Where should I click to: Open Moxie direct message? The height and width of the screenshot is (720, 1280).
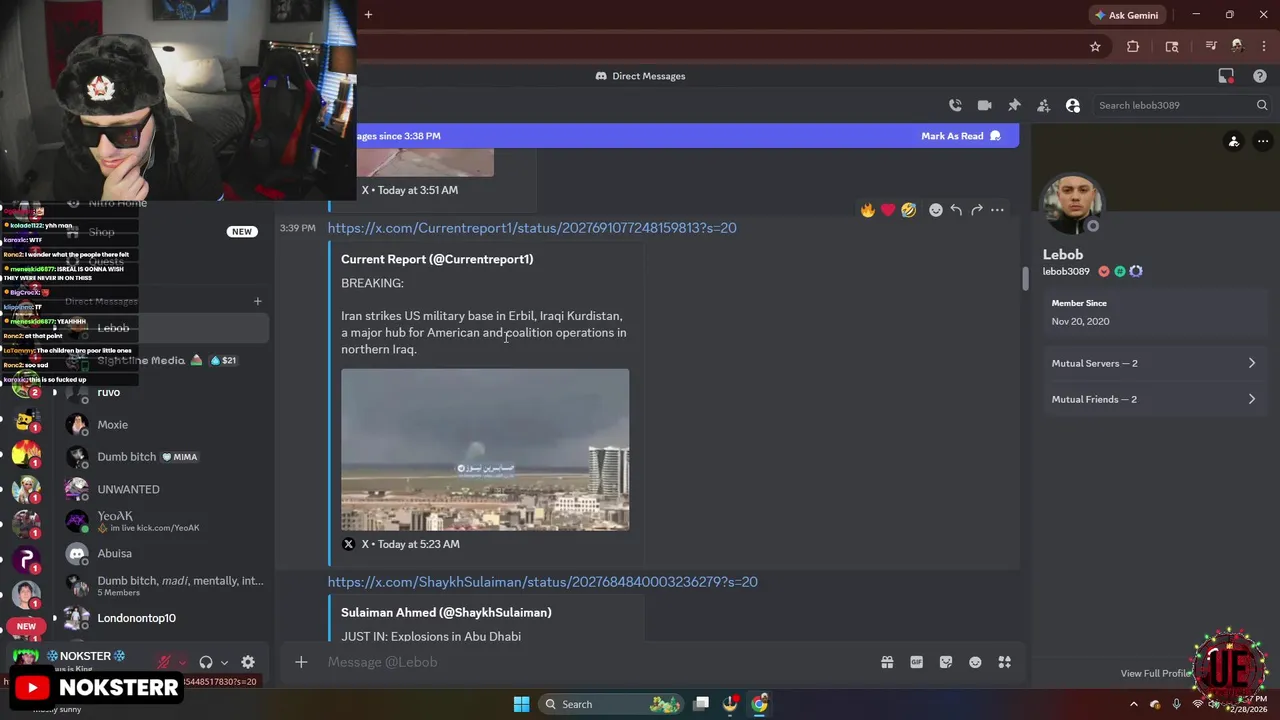click(162, 425)
